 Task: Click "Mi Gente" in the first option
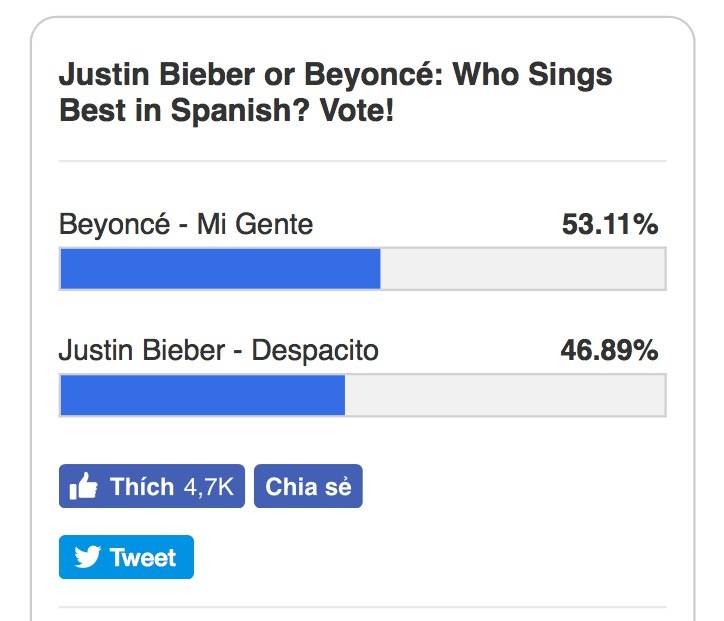255,225
